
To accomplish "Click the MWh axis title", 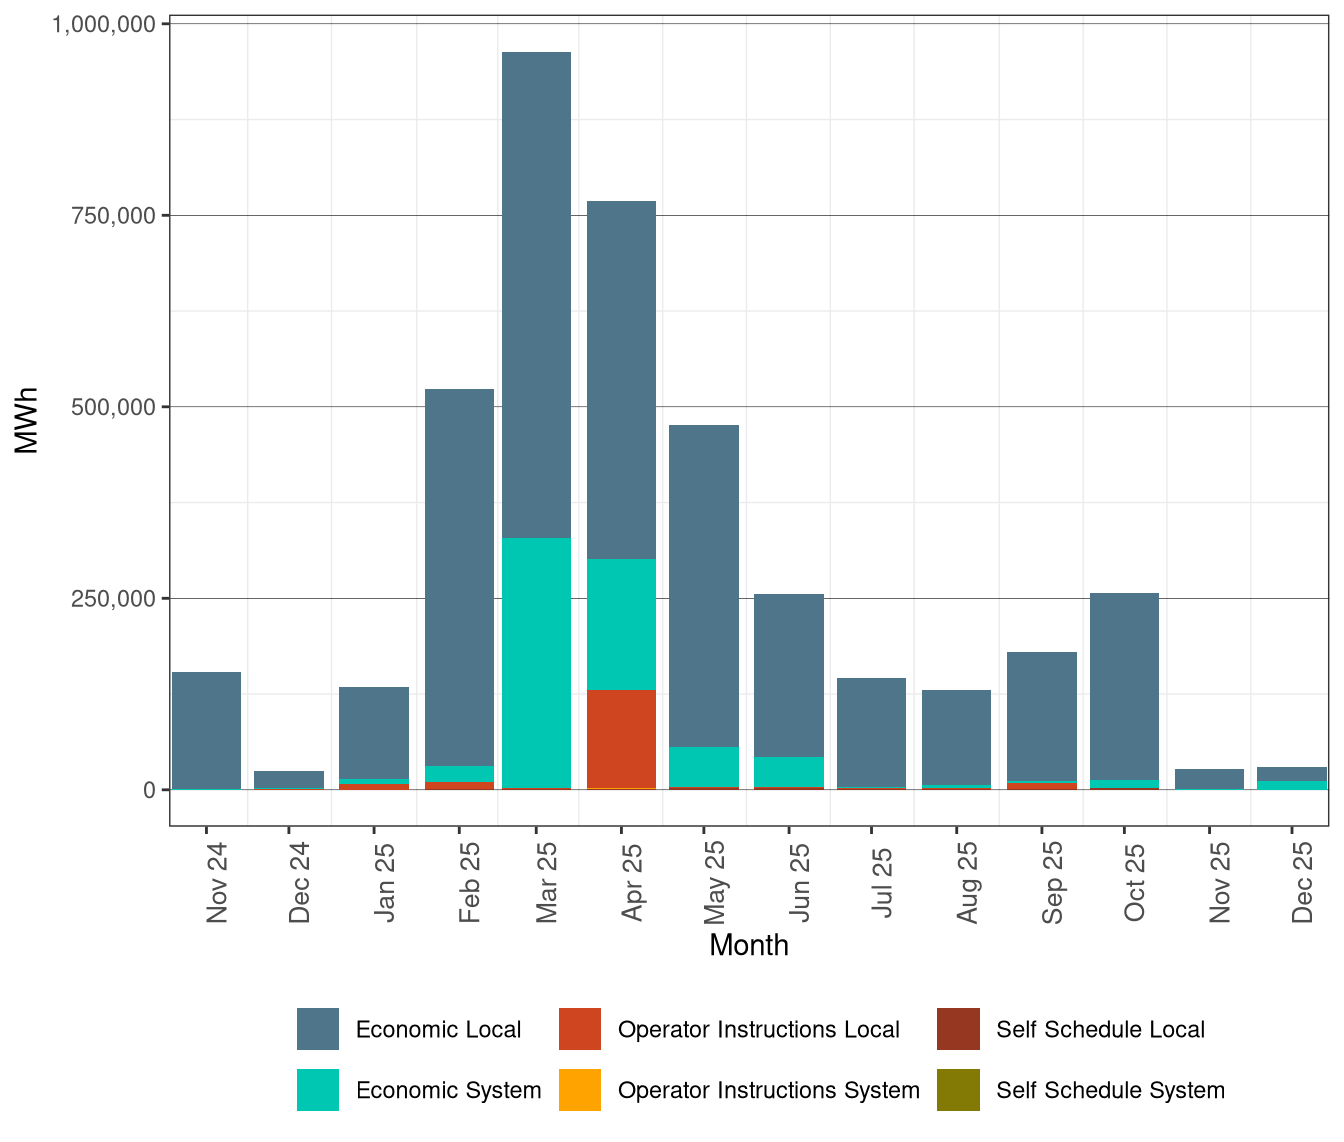I will click(x=27, y=420).
